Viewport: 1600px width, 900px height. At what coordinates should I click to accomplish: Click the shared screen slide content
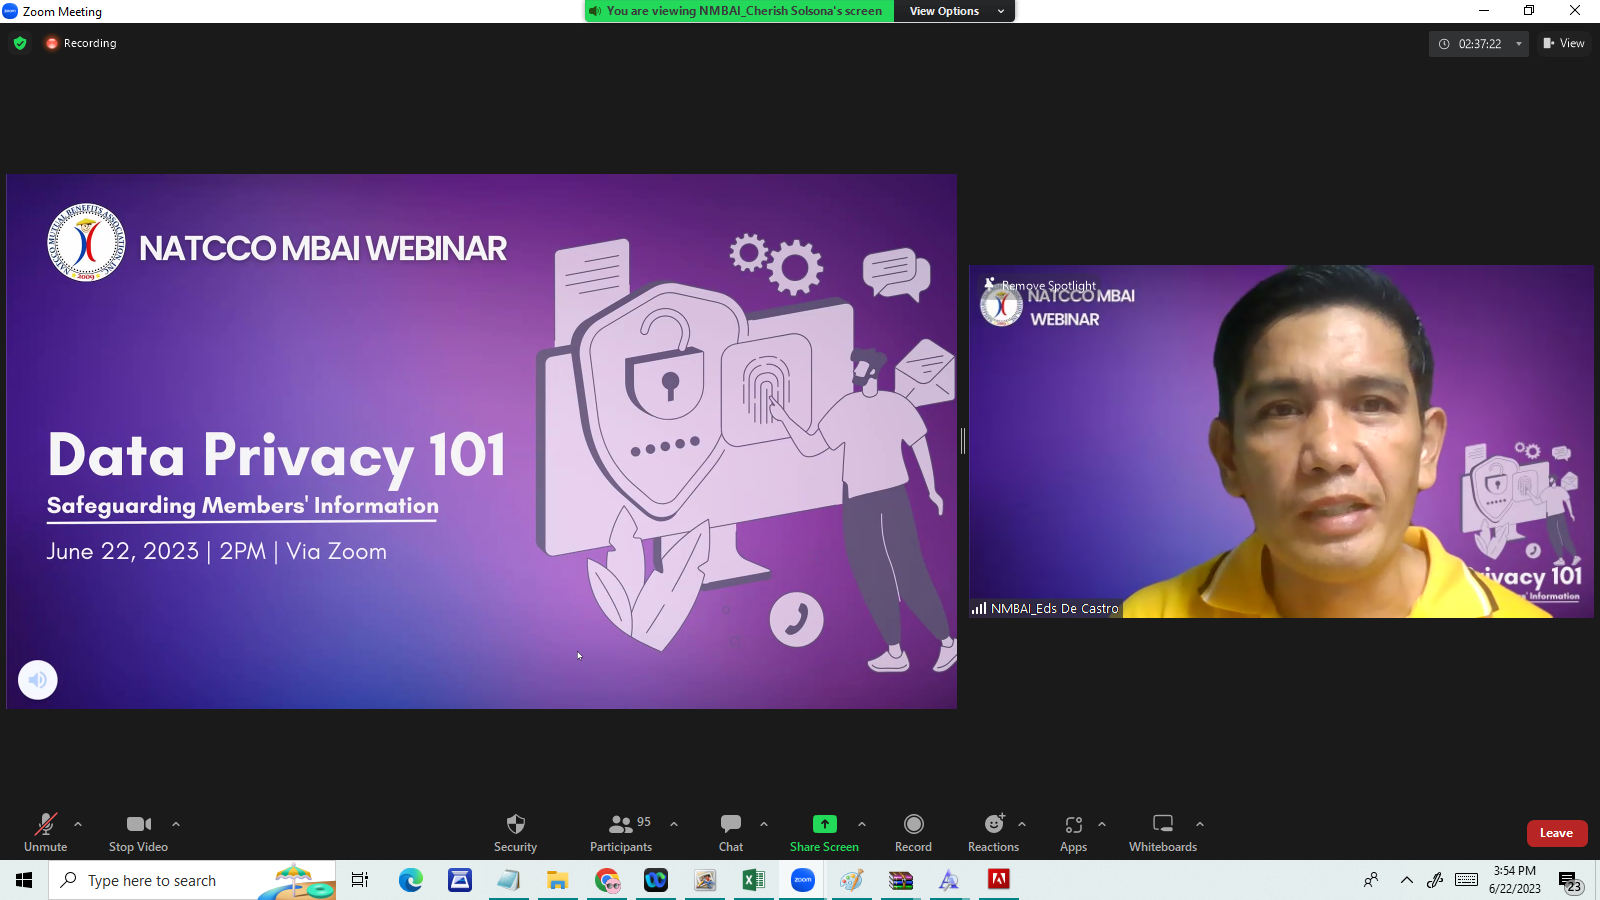(x=481, y=441)
